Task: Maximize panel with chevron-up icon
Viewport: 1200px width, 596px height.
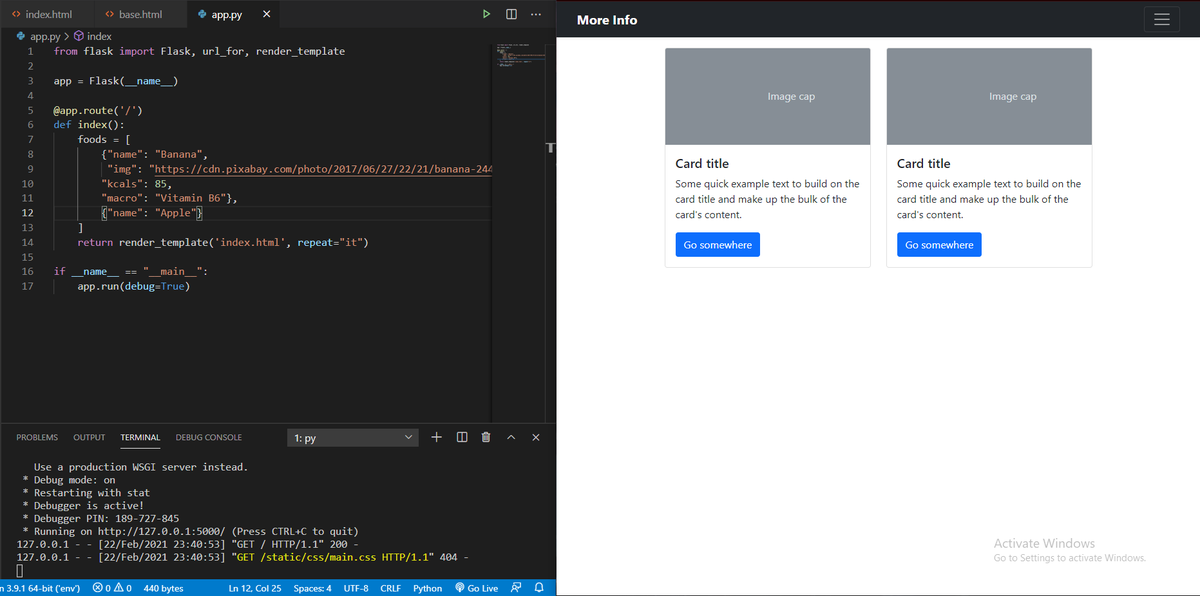Action: pos(511,437)
